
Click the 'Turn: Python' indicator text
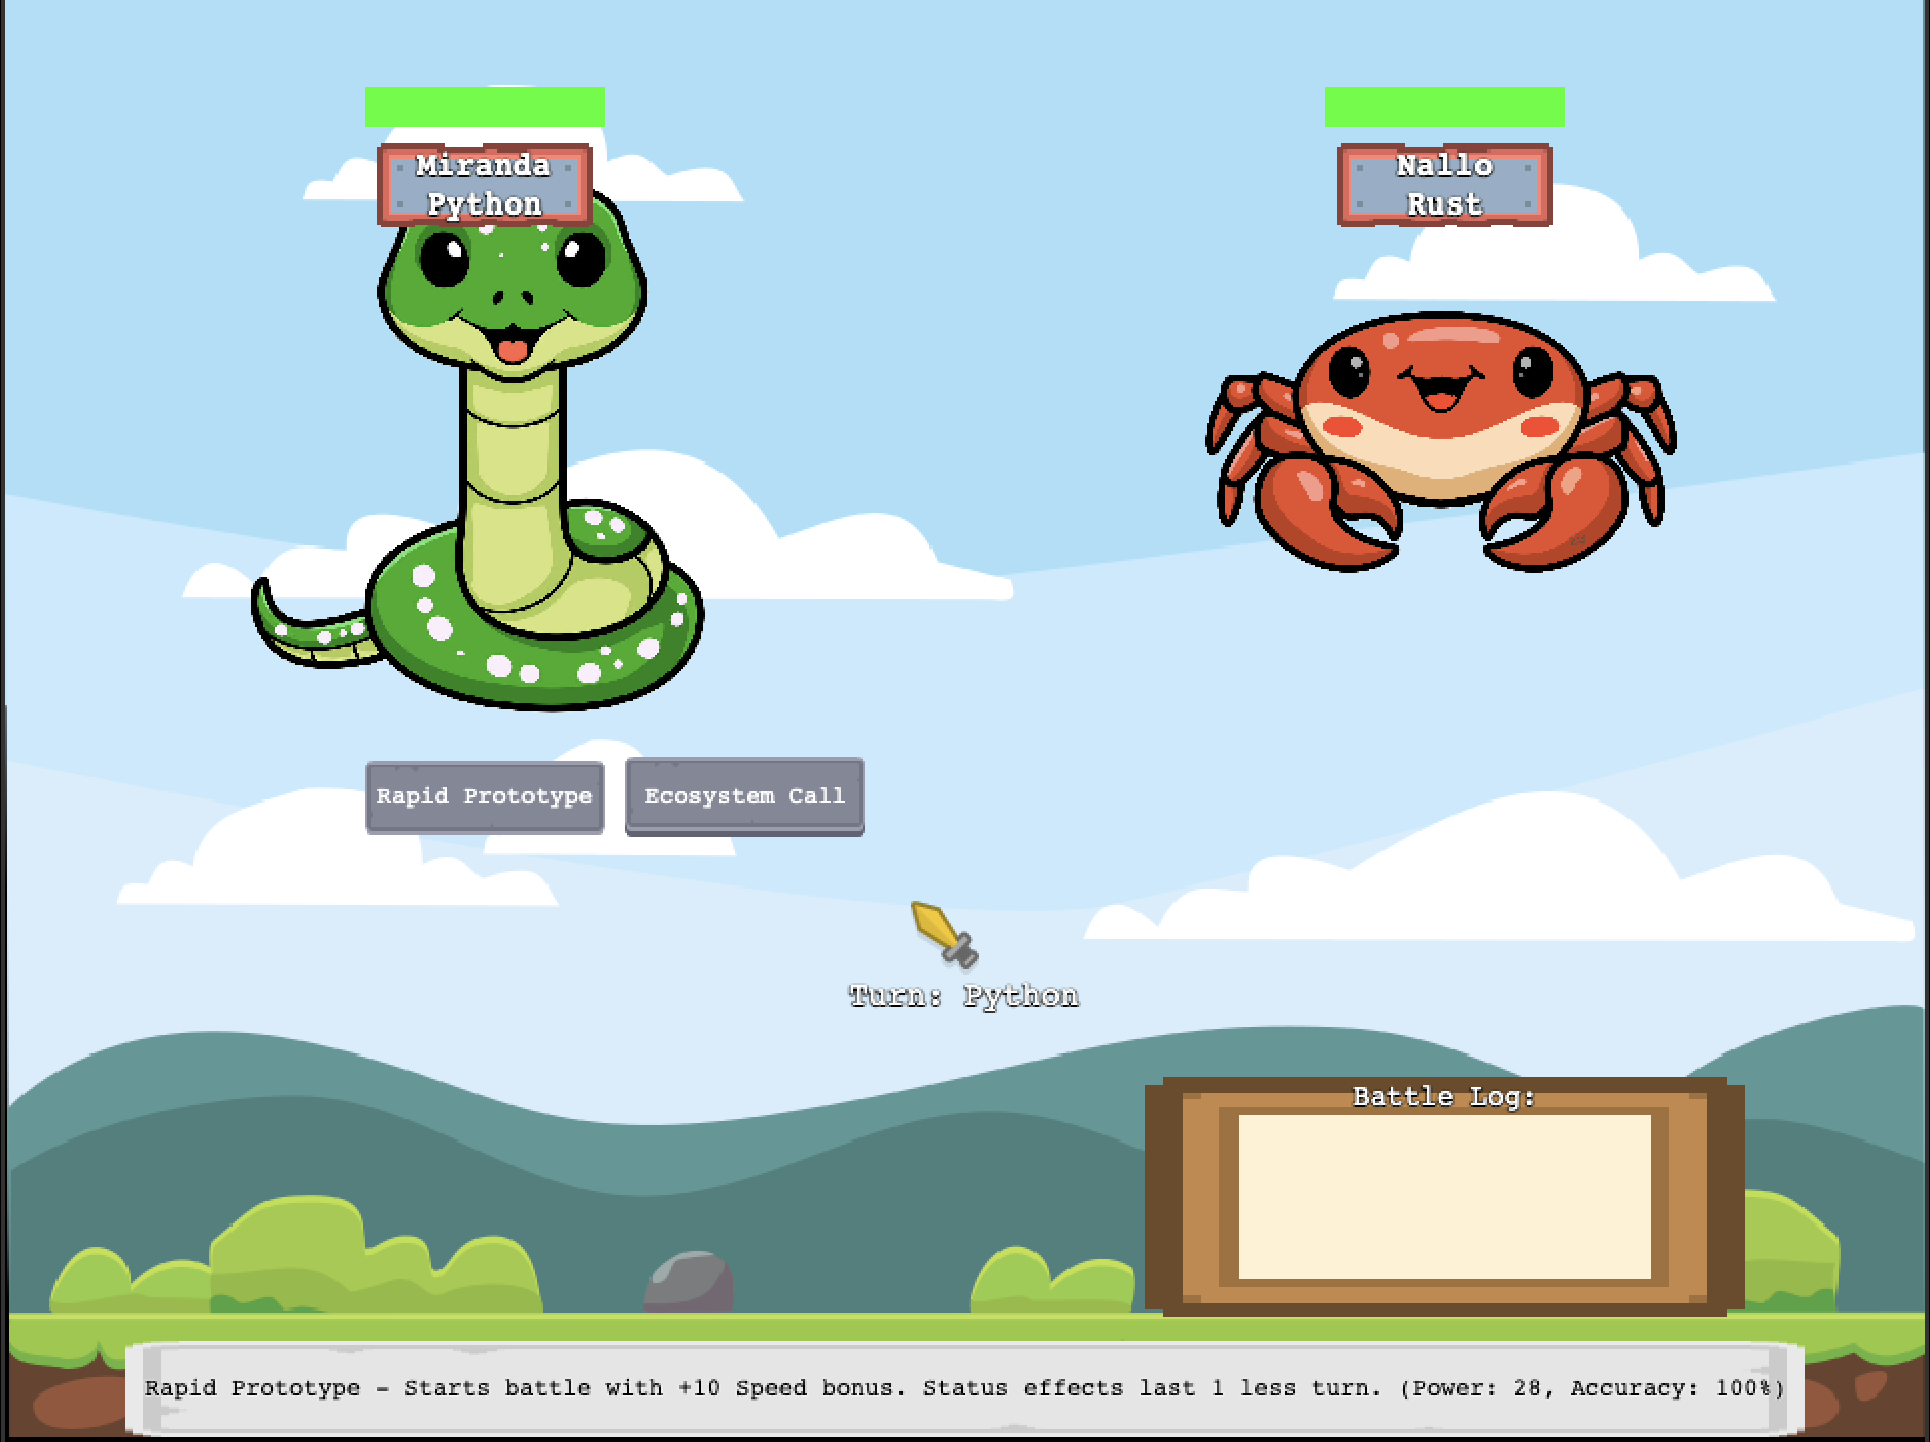[x=964, y=996]
